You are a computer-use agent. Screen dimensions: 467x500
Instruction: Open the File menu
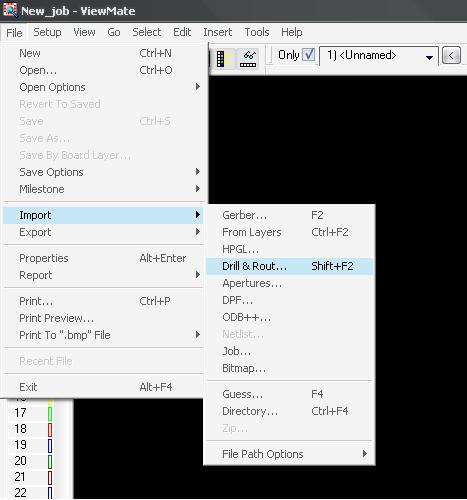[14, 33]
